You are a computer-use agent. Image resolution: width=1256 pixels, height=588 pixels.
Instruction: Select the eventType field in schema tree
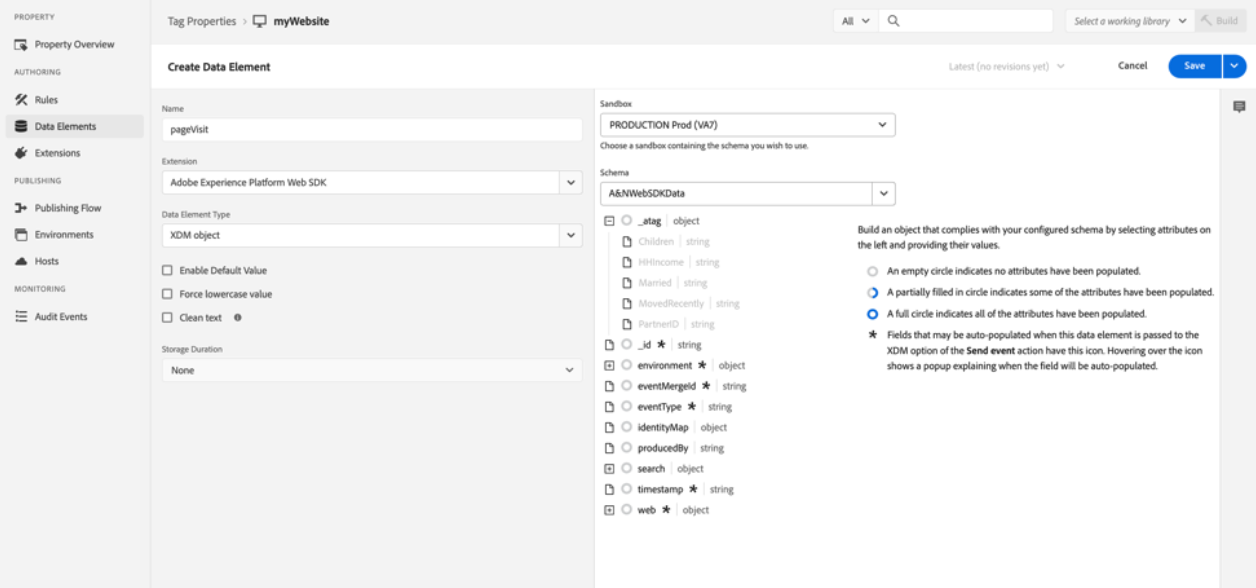pyautogui.click(x=659, y=407)
